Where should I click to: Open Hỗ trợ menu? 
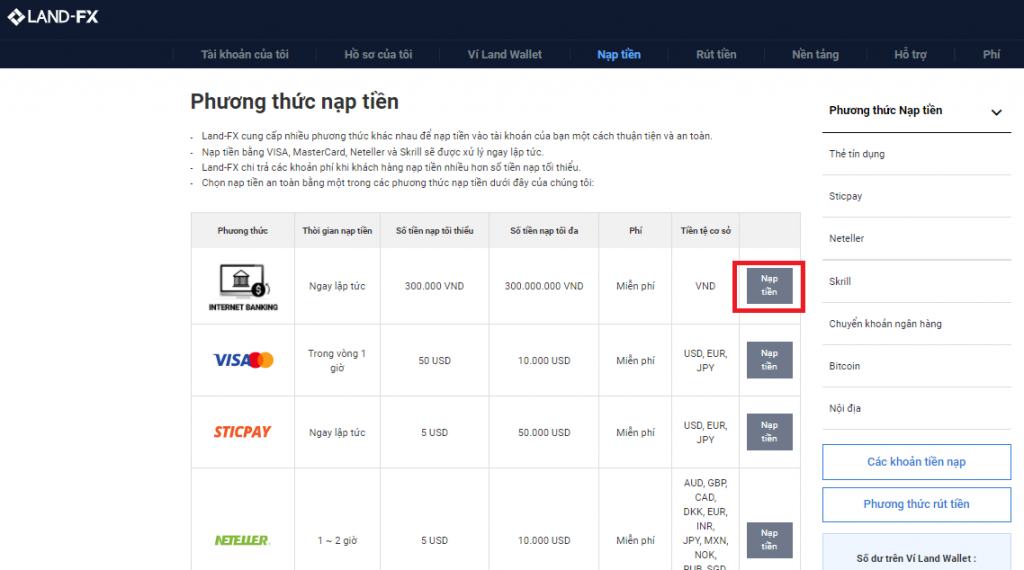[x=910, y=54]
